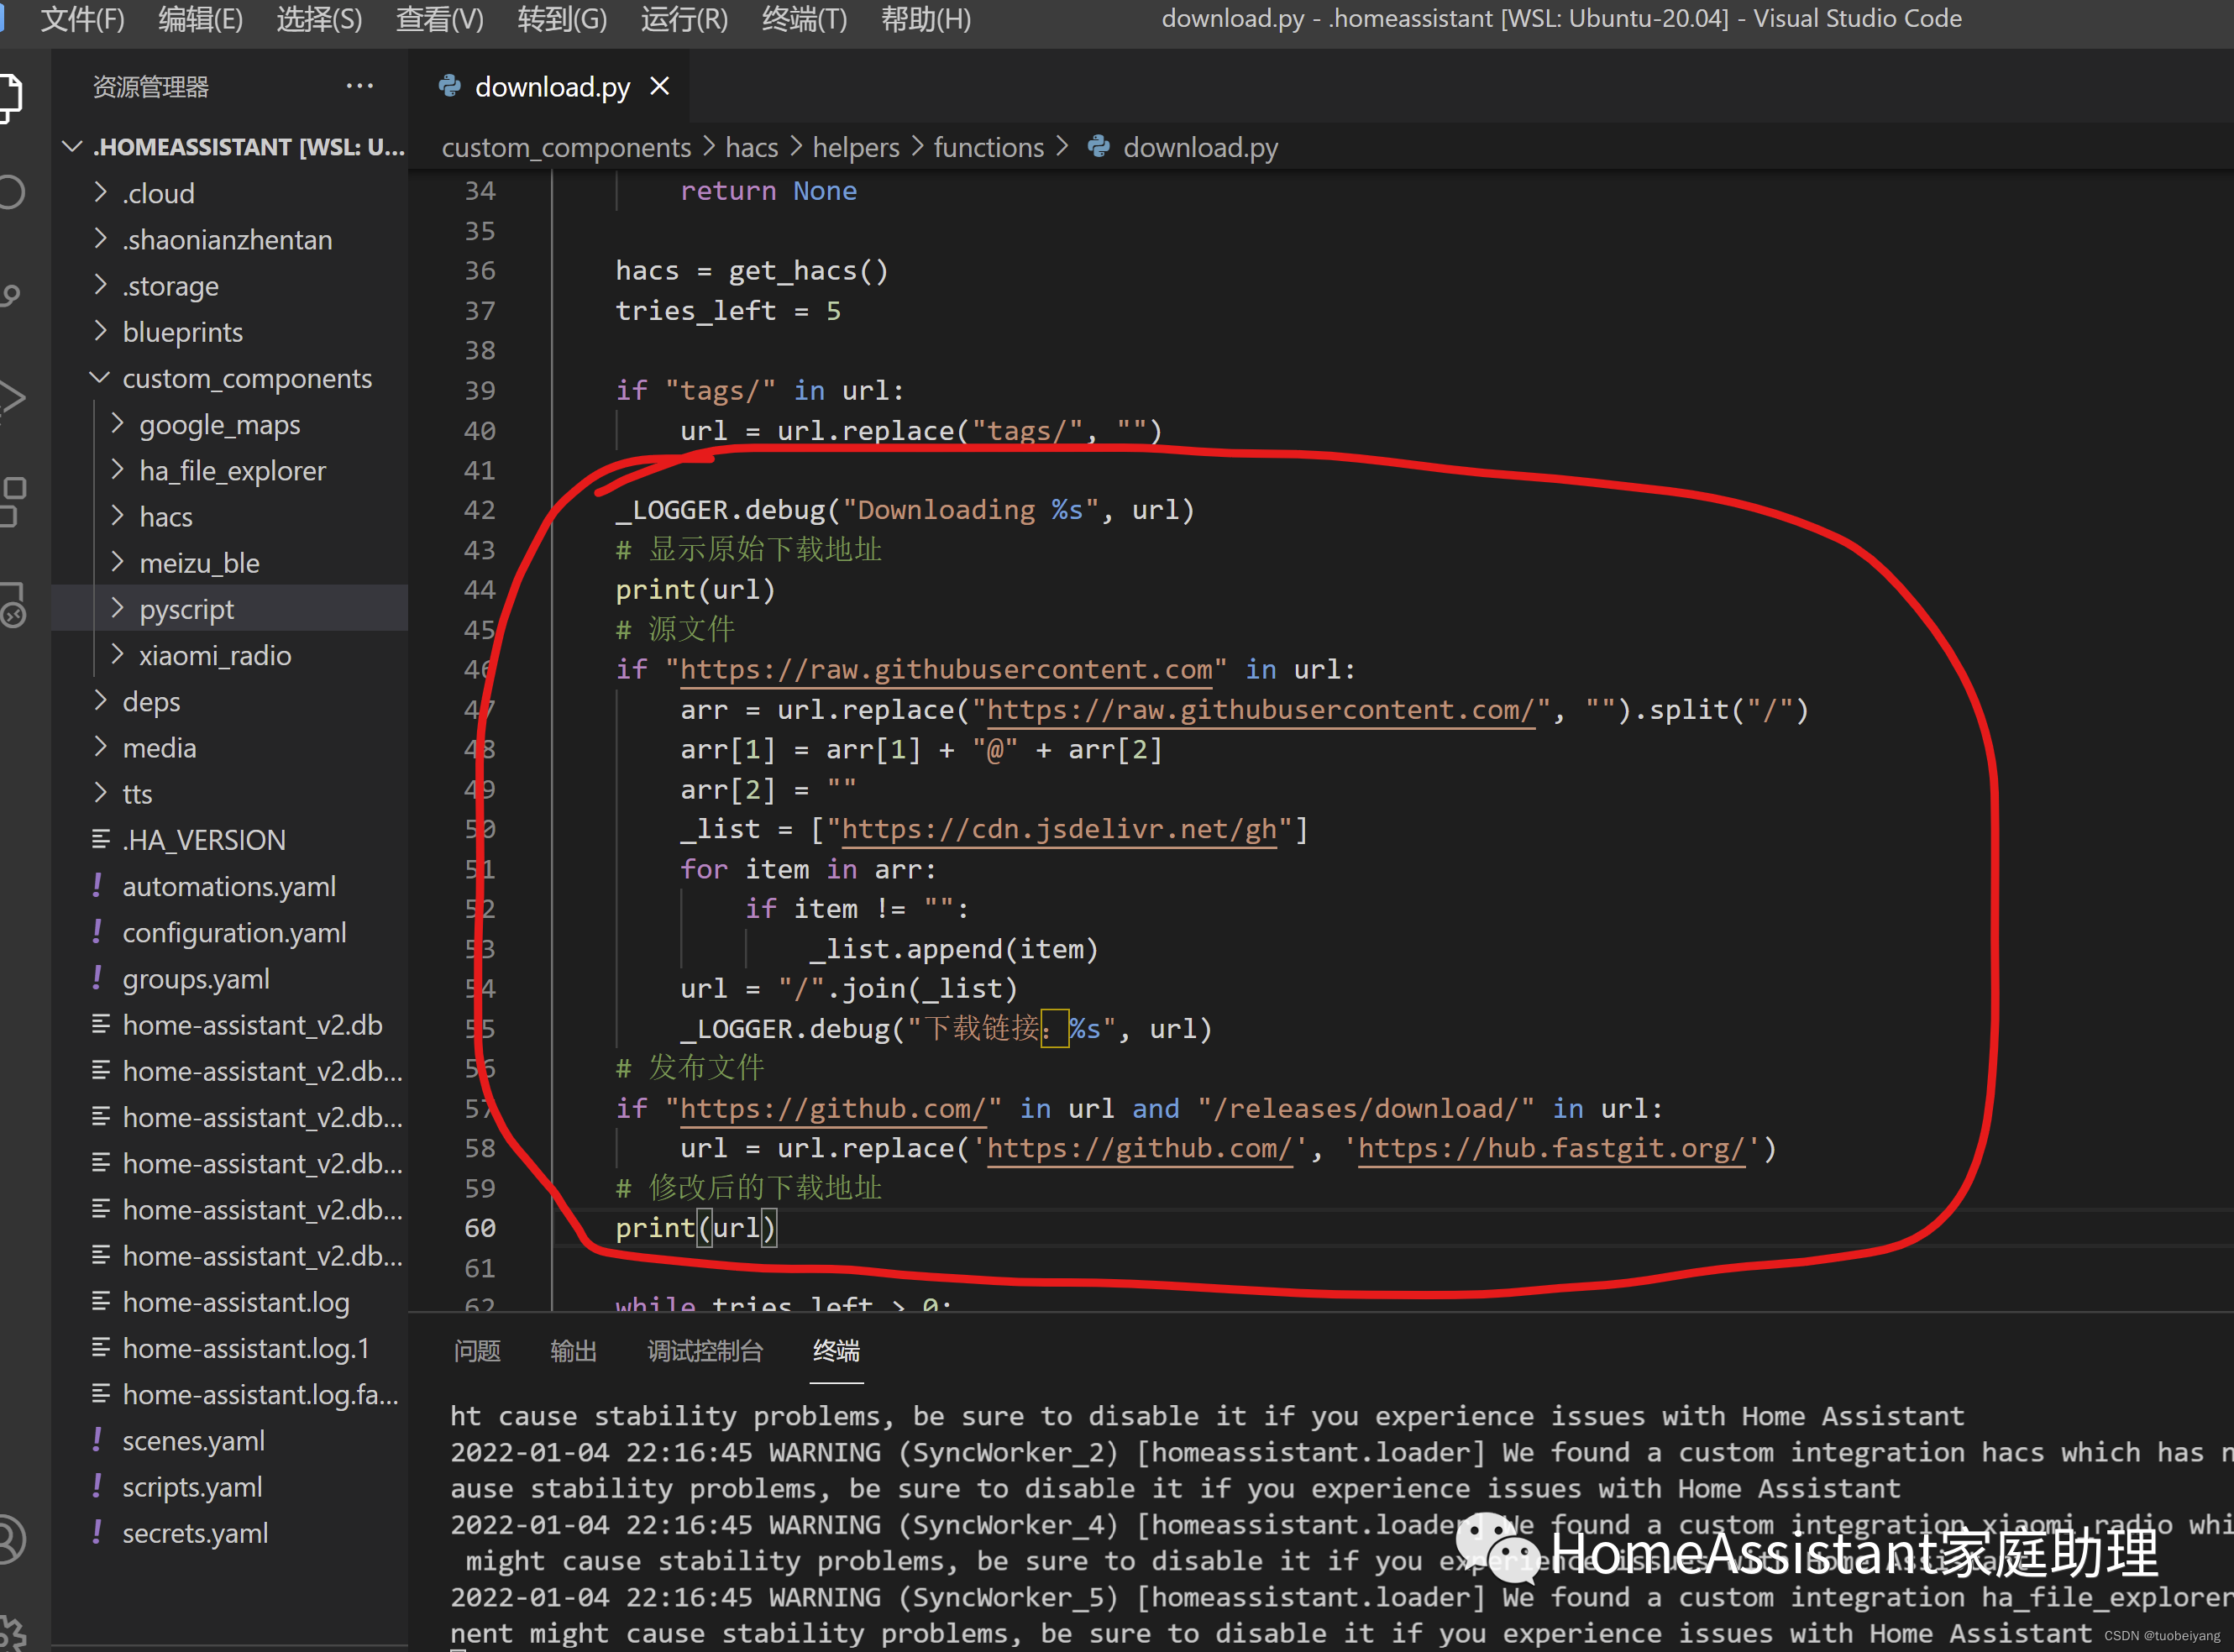Switch to the 输出 panel tab
Image resolution: width=2234 pixels, height=1652 pixels.
point(573,1351)
